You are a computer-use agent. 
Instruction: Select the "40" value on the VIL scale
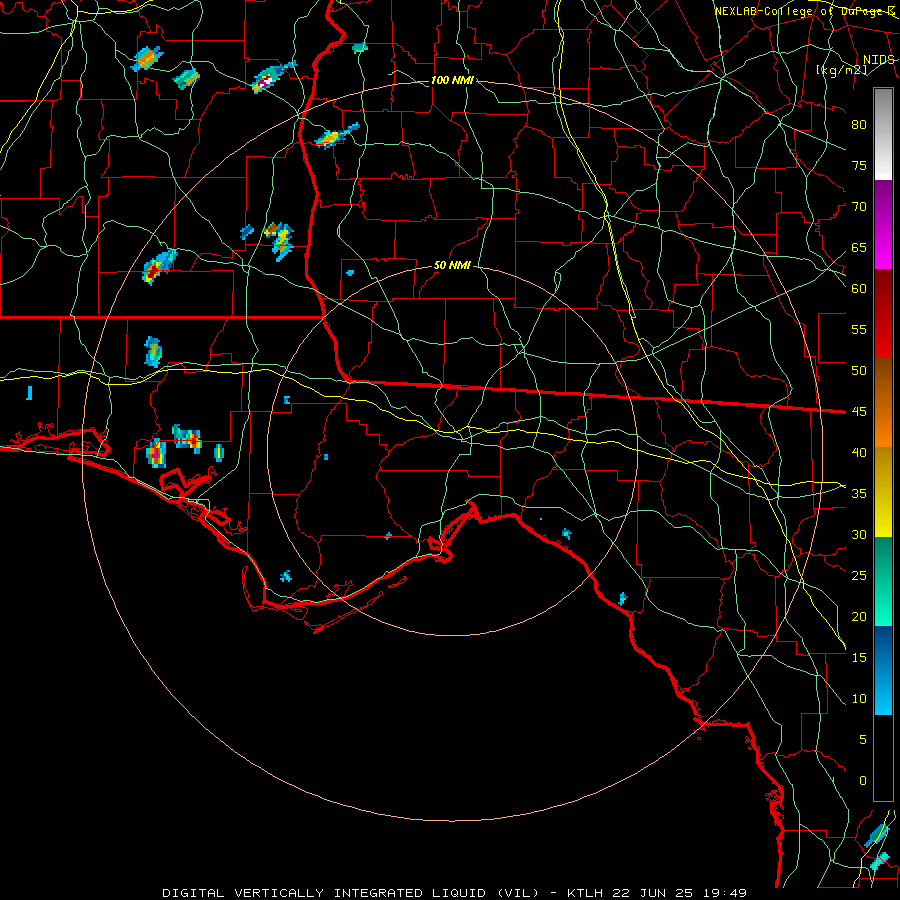click(x=859, y=453)
